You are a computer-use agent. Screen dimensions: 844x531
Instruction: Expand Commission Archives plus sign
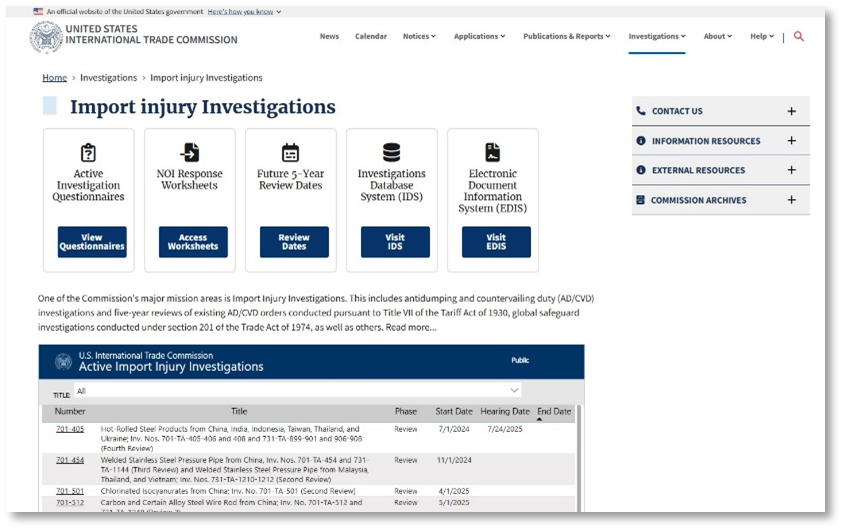point(791,200)
